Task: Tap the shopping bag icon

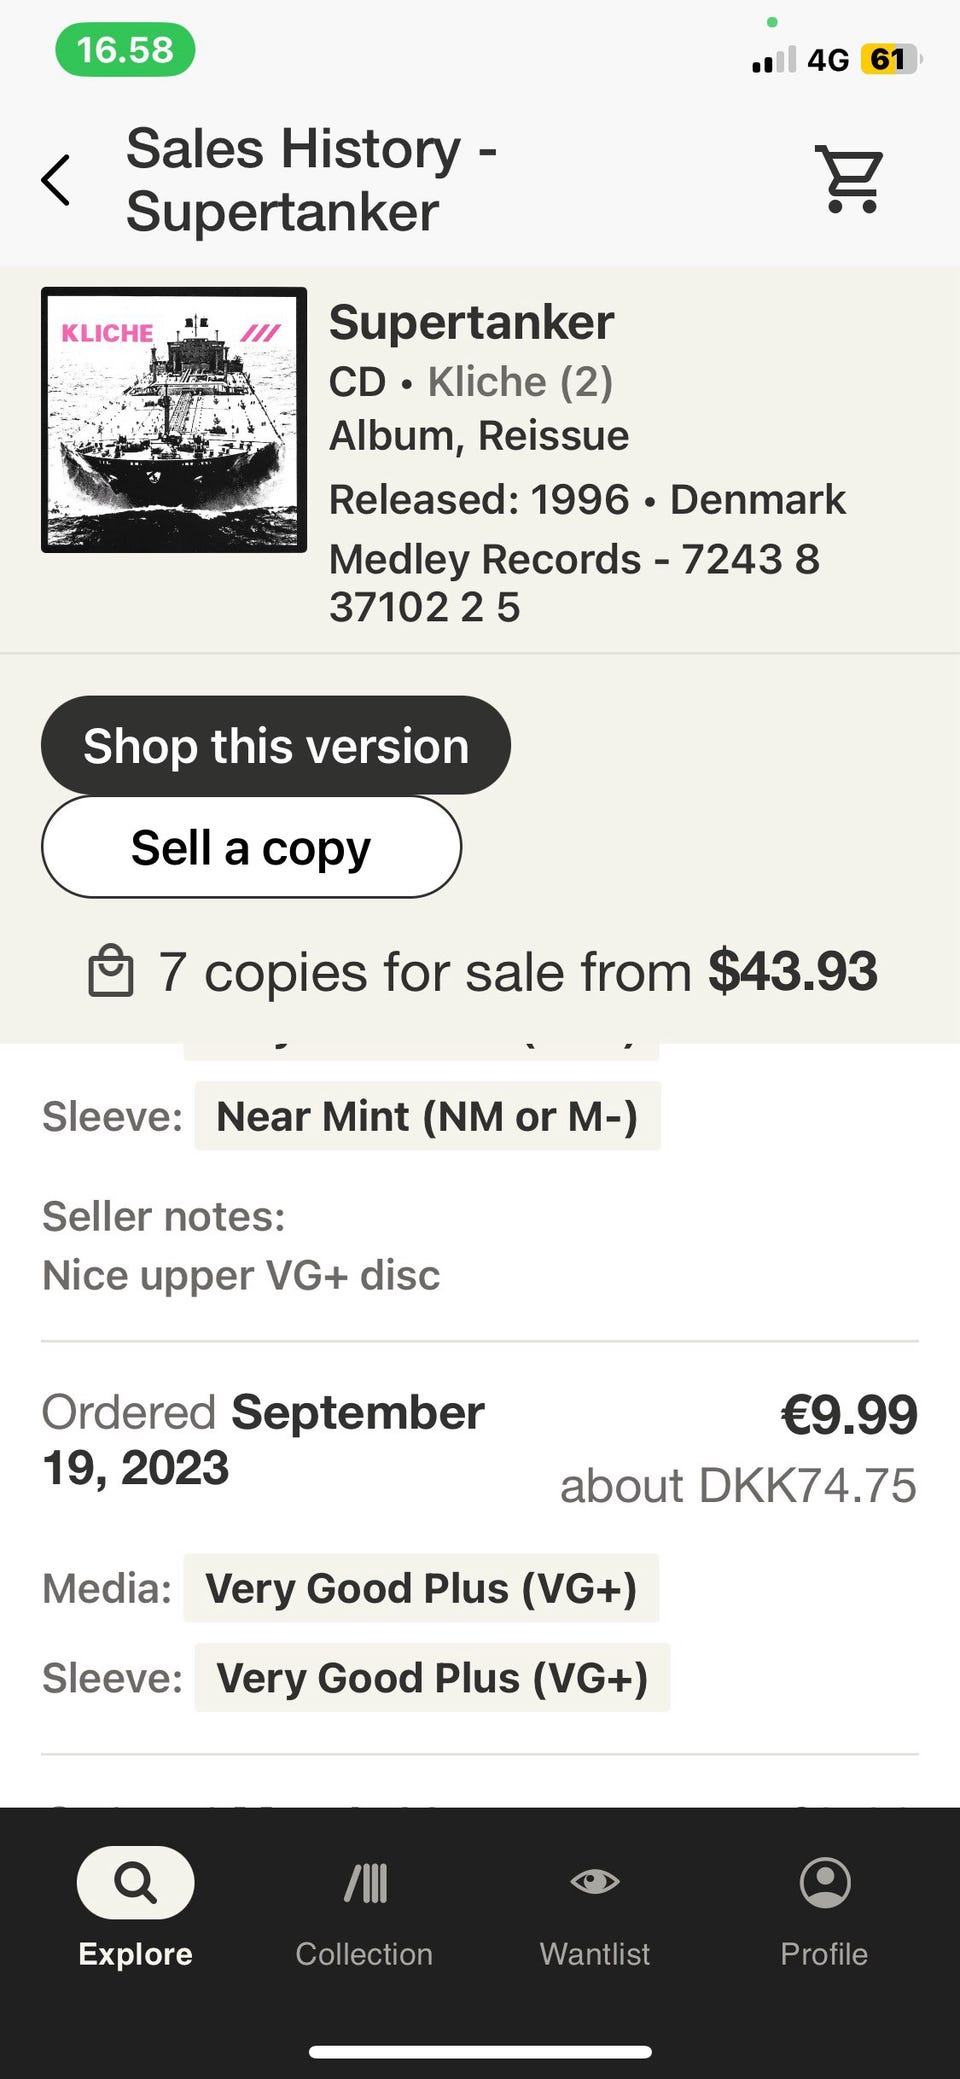Action: [111, 972]
